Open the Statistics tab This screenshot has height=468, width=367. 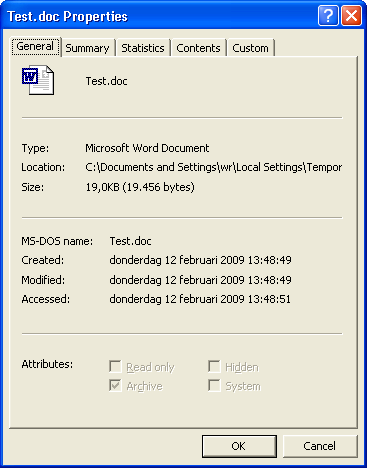click(143, 48)
